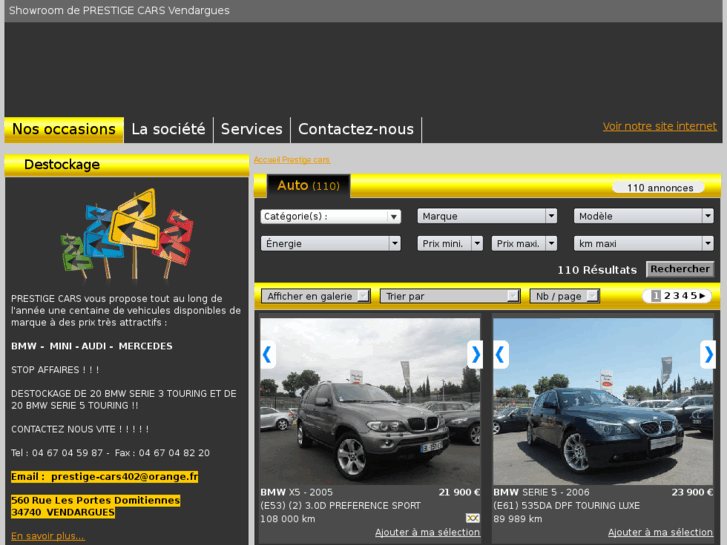Viewport: 727px width, 545px height.
Task: Go to results page 5
Action: (x=694, y=296)
